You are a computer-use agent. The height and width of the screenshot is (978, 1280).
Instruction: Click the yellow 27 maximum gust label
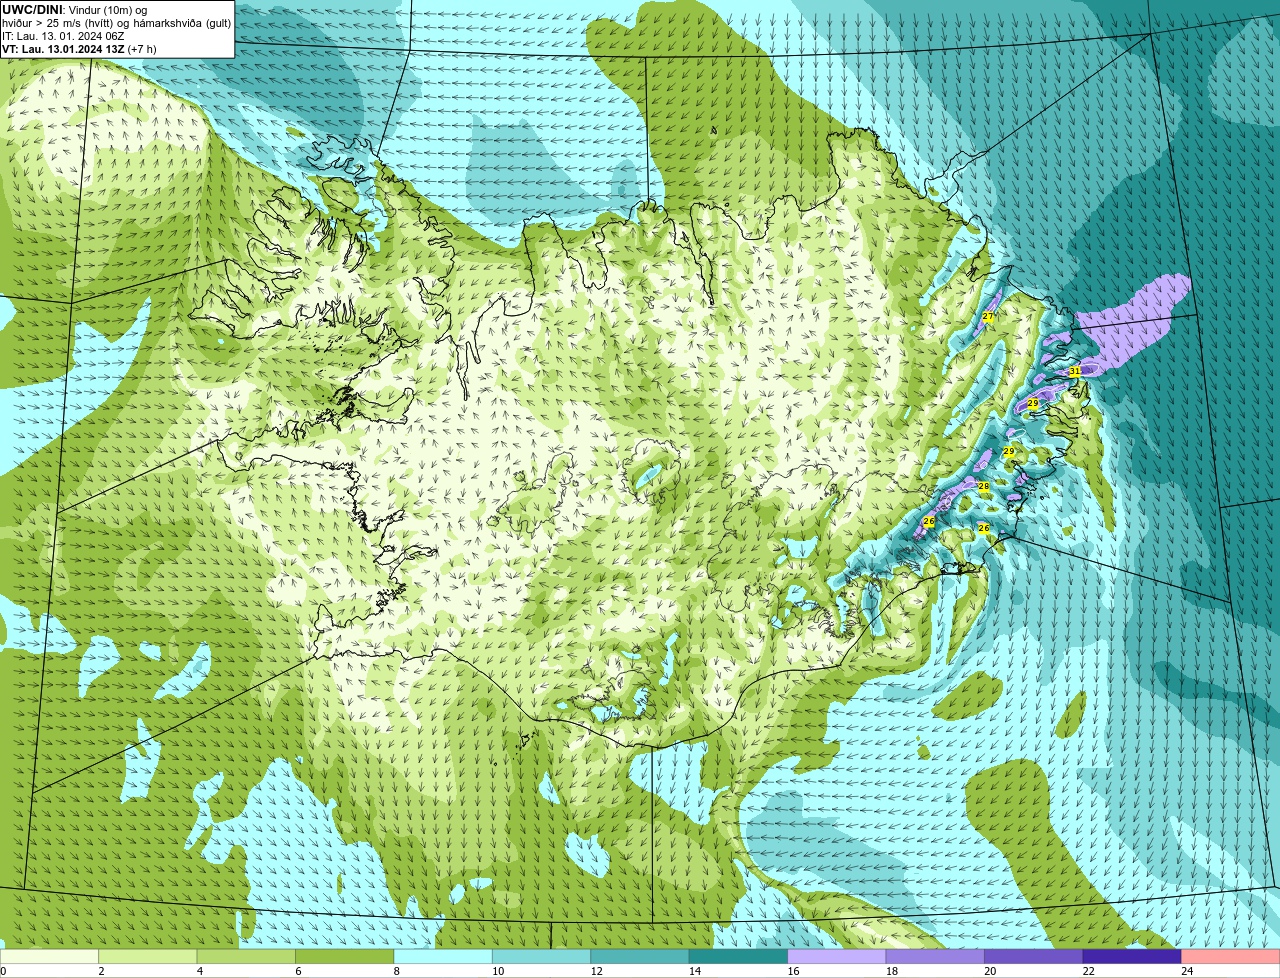coord(988,316)
